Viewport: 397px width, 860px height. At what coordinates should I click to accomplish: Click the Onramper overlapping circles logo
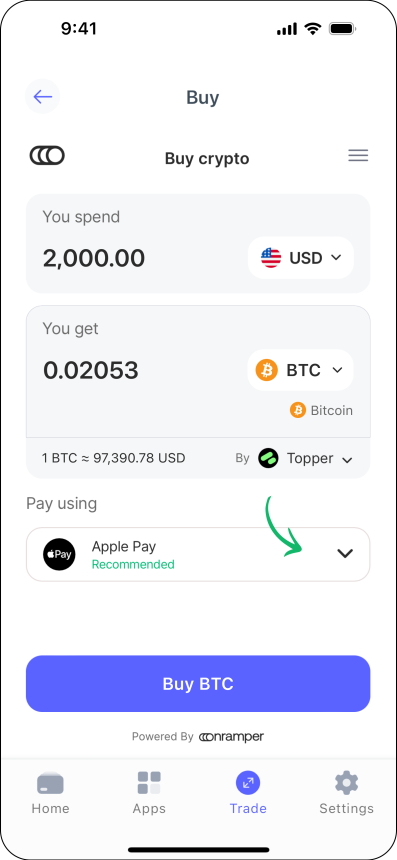coord(47,156)
